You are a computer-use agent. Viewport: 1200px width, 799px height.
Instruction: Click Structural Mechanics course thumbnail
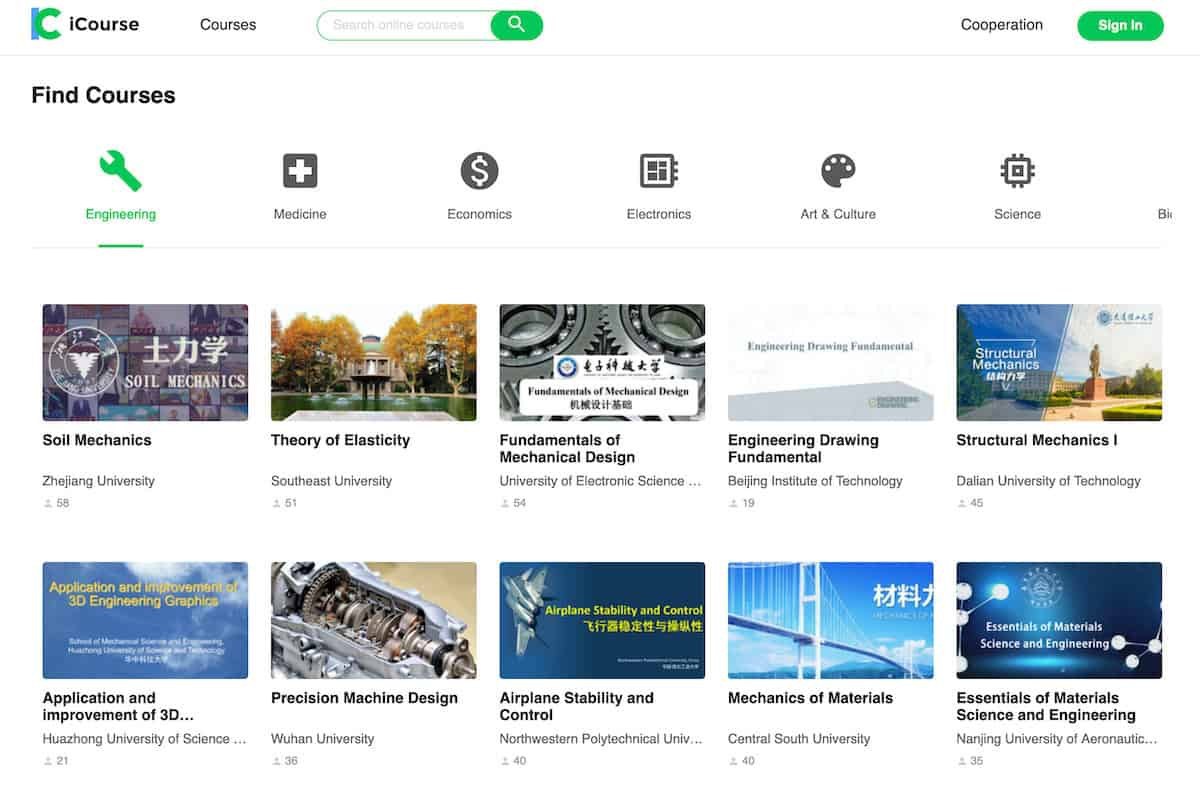click(1059, 362)
